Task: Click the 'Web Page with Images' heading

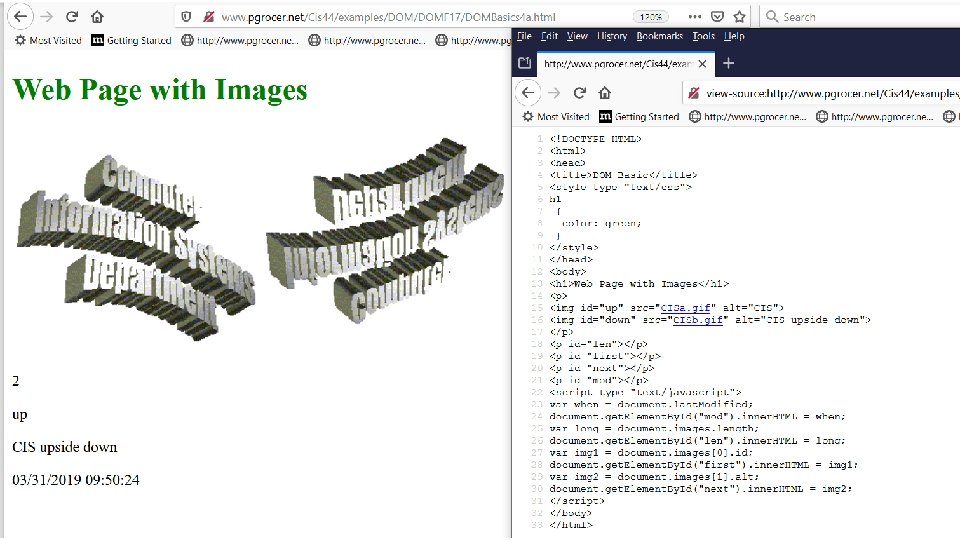Action: 160,90
